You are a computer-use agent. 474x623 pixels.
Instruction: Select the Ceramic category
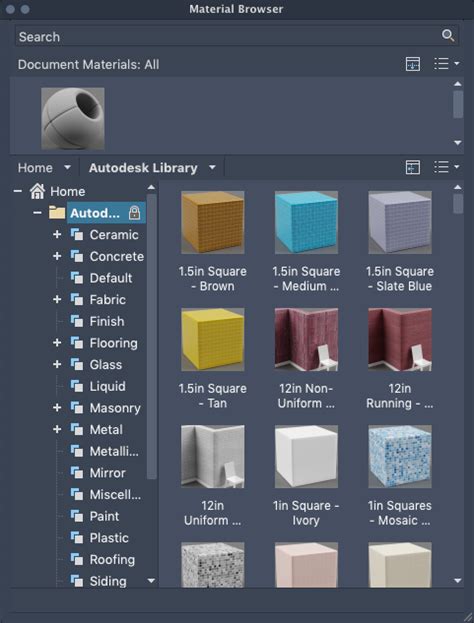pos(114,235)
